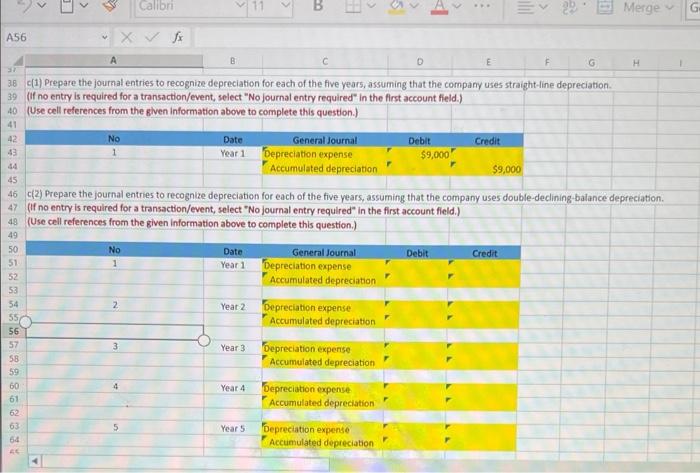Click the Merge cells icon
Viewport: 700px width, 473px height.
click(x=604, y=7)
